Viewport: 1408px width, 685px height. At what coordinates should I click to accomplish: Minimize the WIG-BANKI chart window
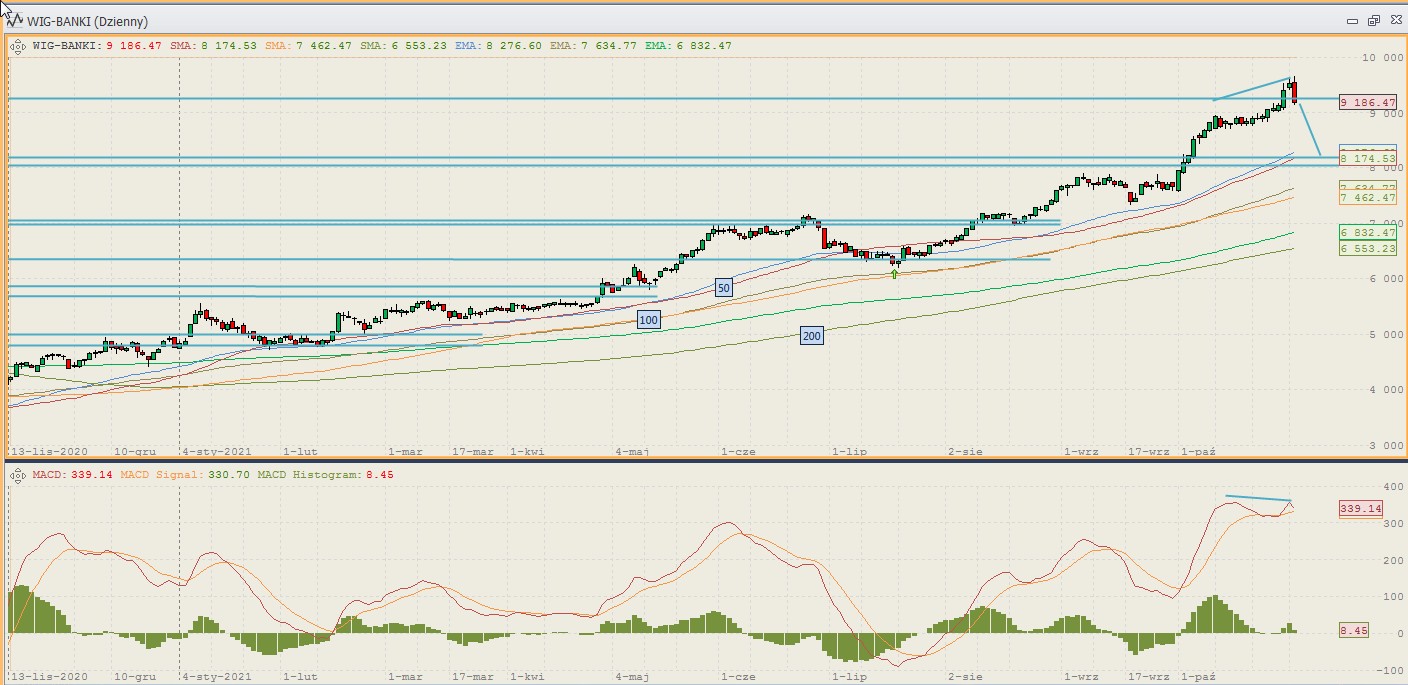[1352, 20]
